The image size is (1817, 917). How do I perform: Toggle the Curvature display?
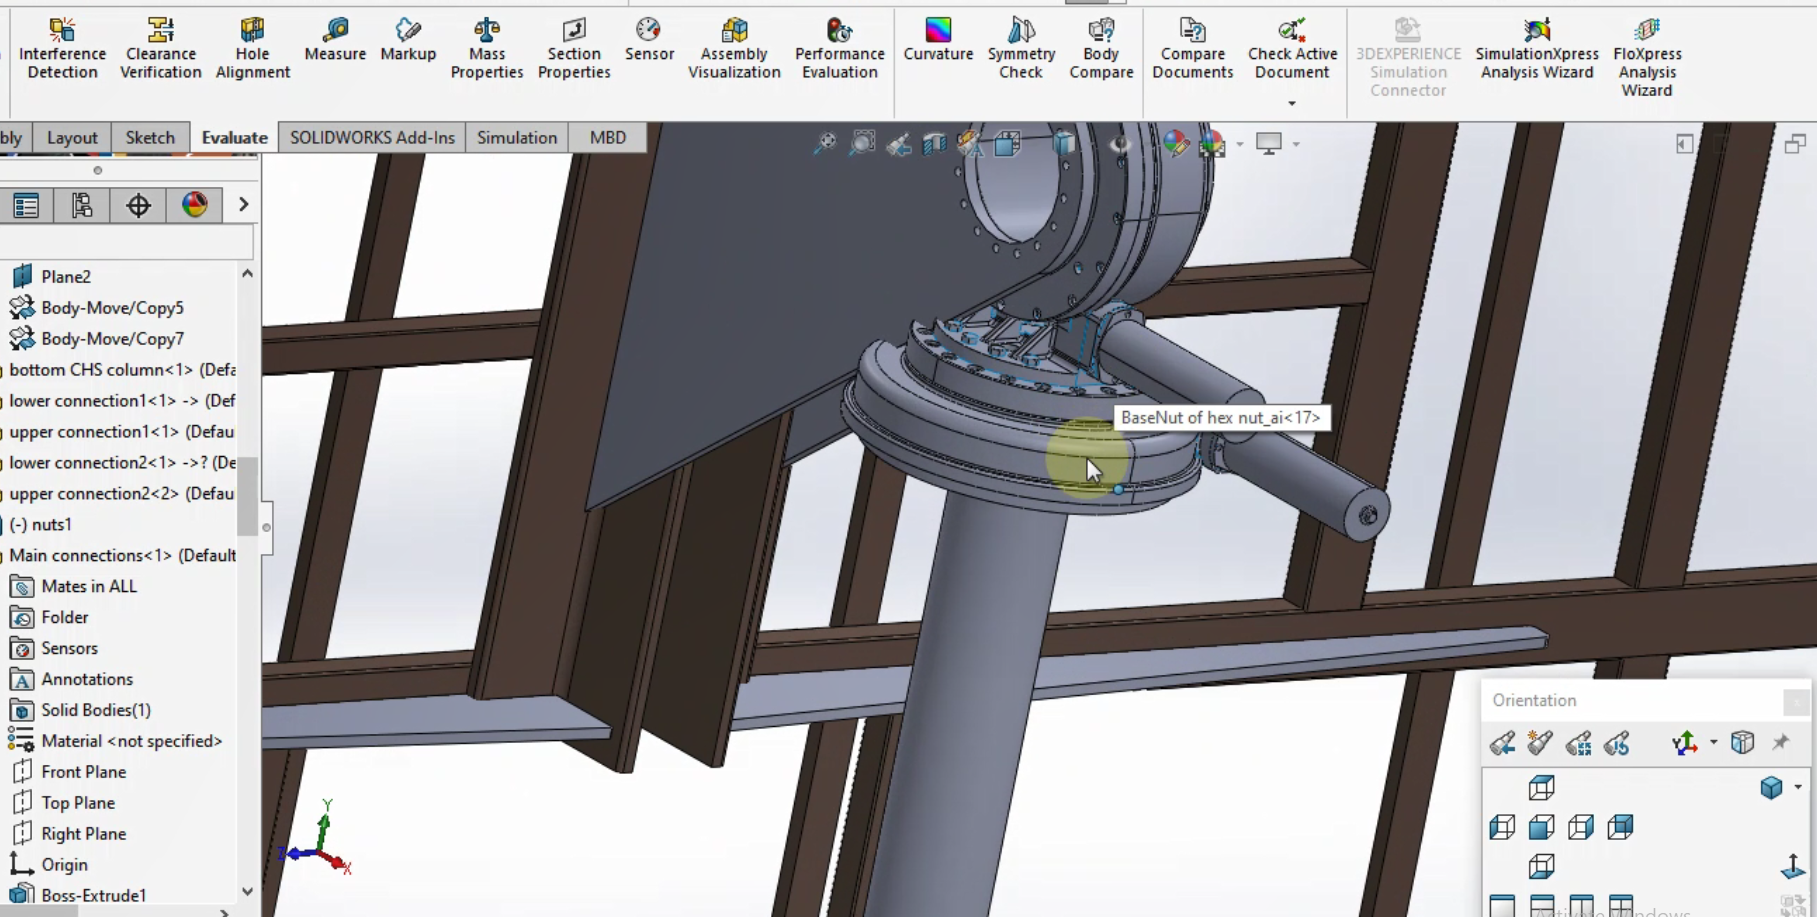pyautogui.click(x=938, y=40)
